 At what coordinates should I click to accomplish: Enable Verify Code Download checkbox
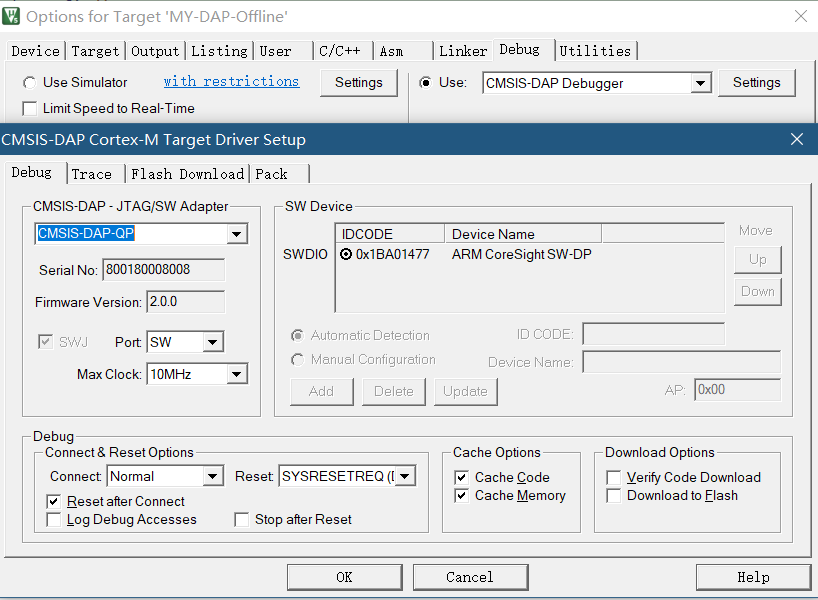pos(614,478)
